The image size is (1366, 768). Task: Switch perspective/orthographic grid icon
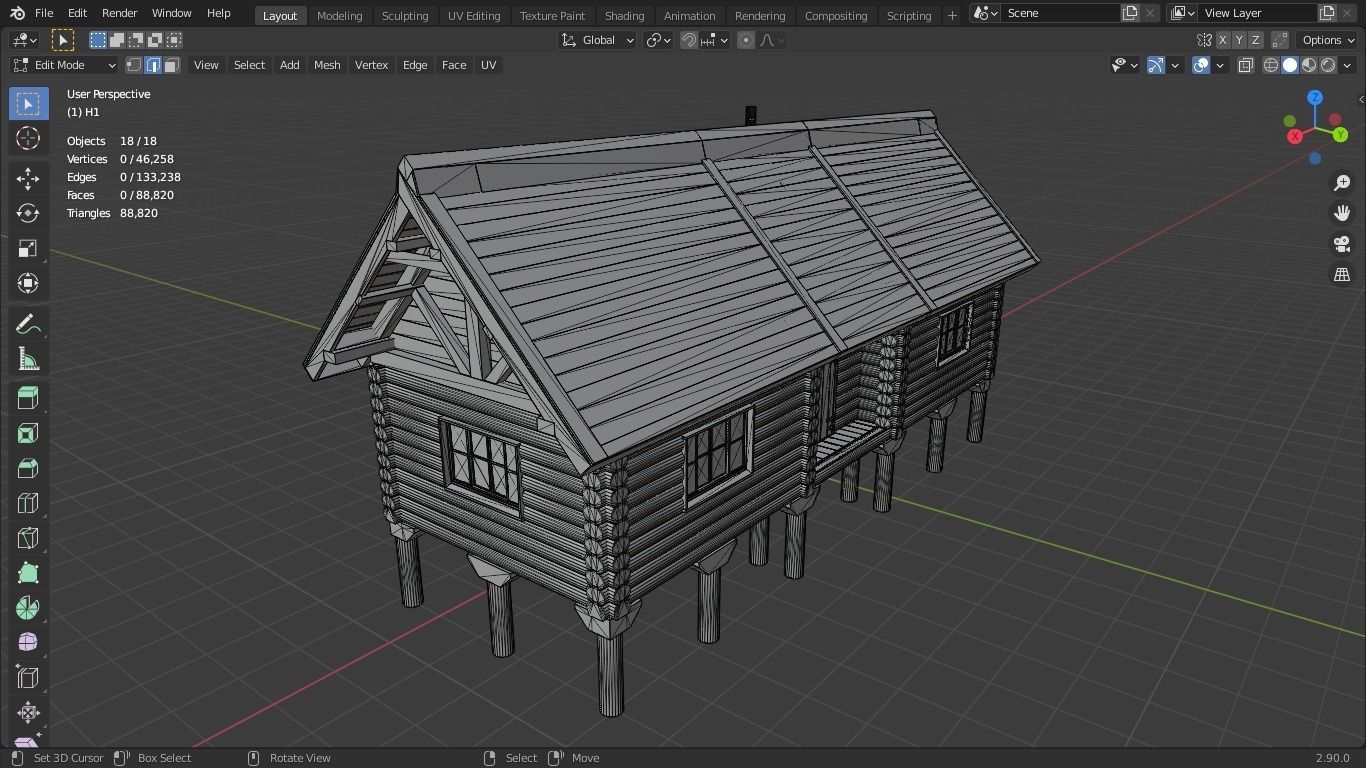click(x=1342, y=275)
